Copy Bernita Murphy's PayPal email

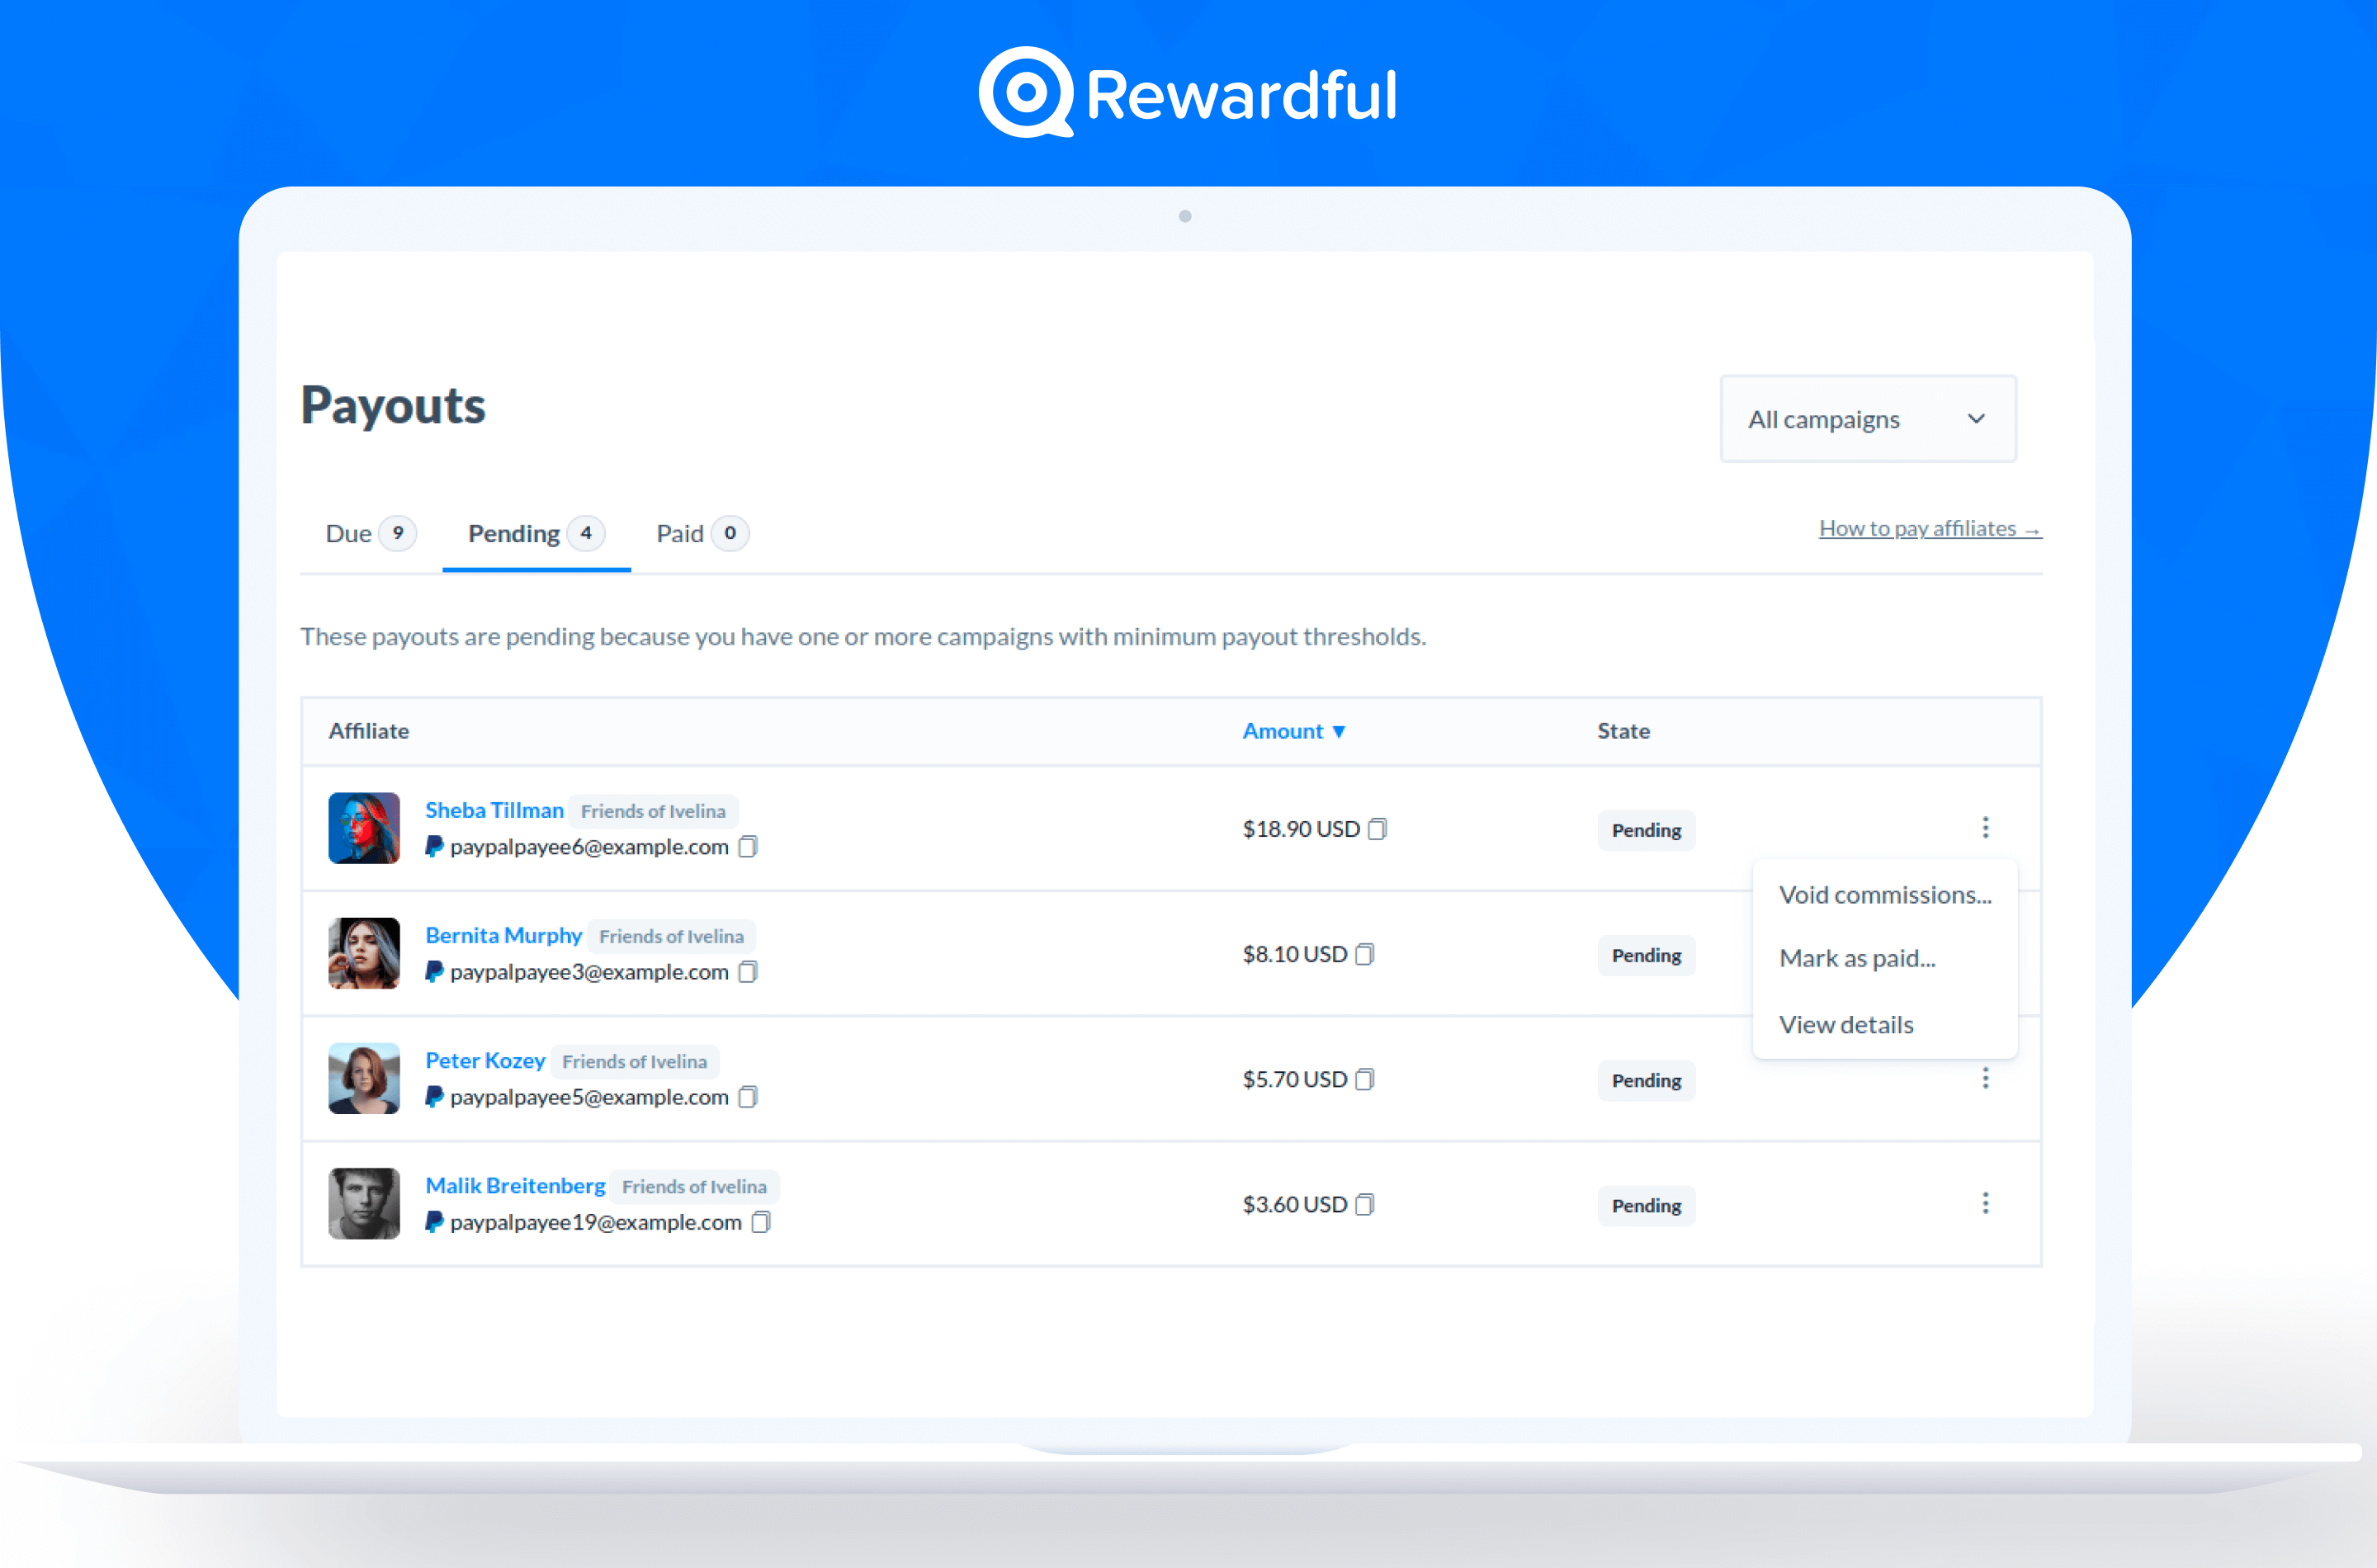click(747, 972)
